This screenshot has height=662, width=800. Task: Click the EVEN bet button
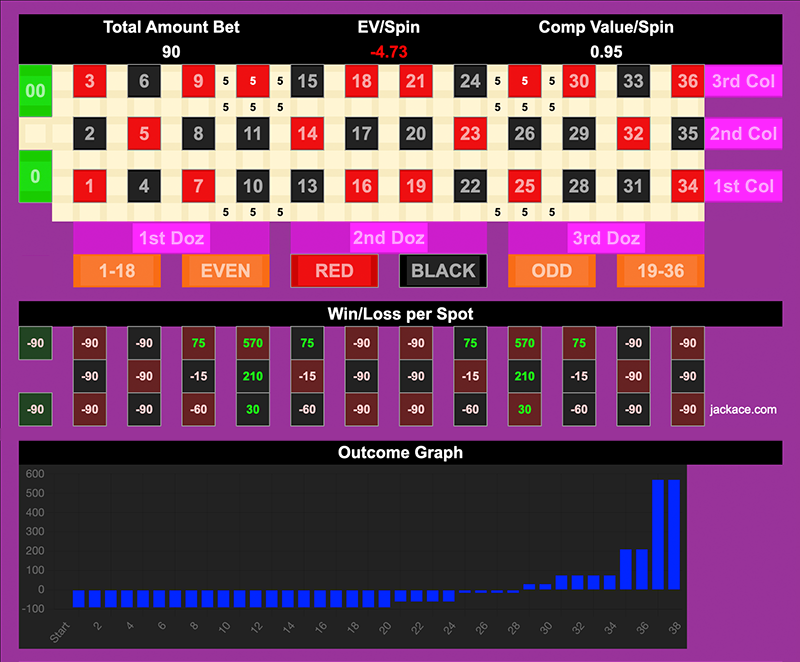click(x=225, y=271)
